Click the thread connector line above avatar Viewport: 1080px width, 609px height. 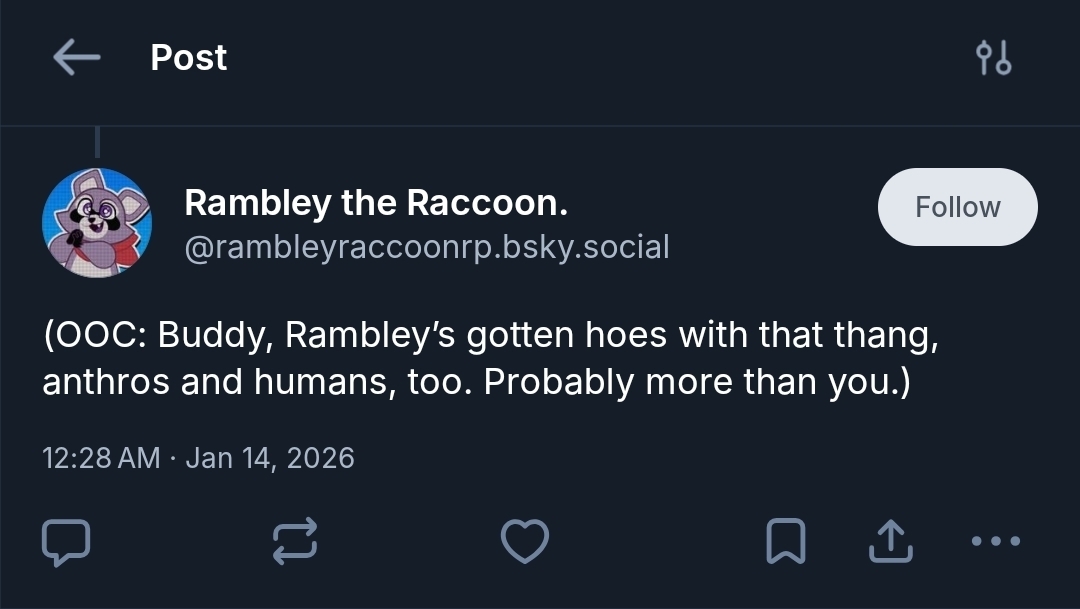(x=97, y=143)
